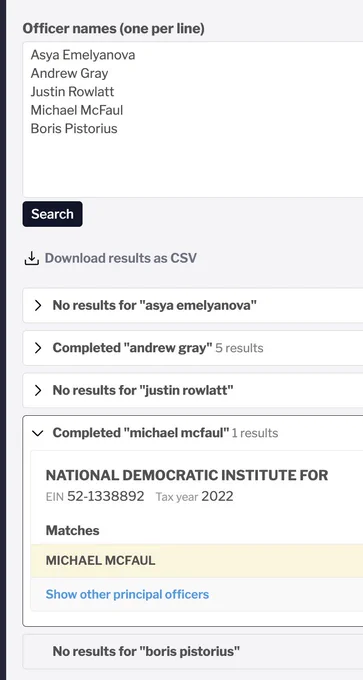Click the Asya Emelyanova line in textarea

(83, 55)
